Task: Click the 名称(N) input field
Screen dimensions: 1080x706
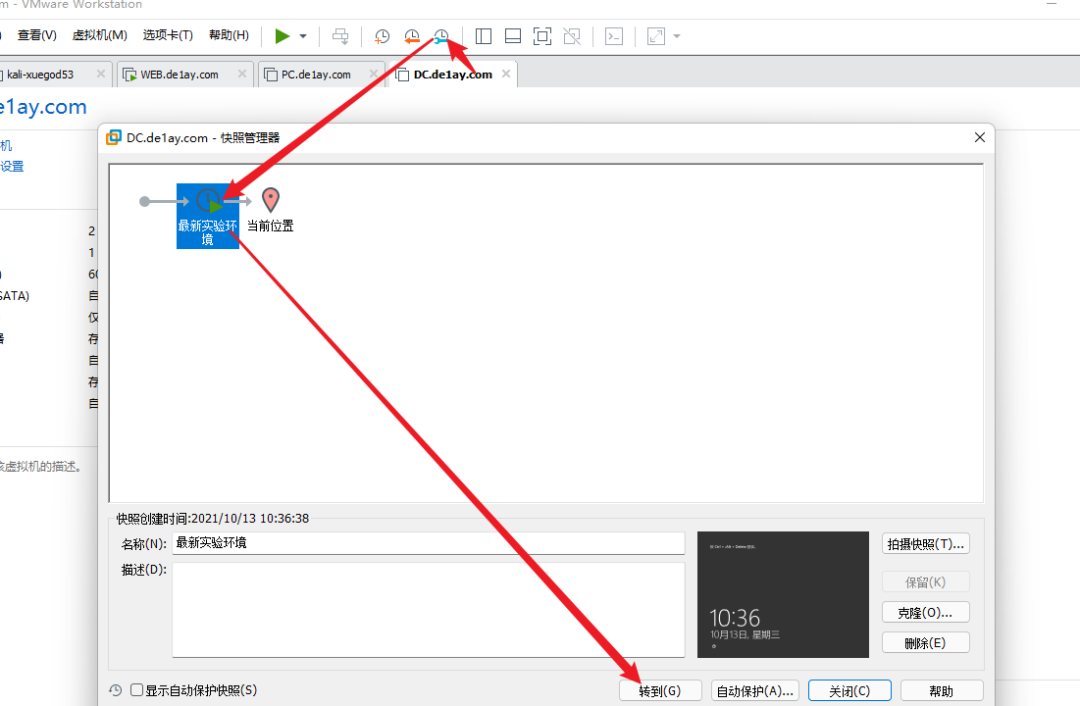Action: [428, 543]
